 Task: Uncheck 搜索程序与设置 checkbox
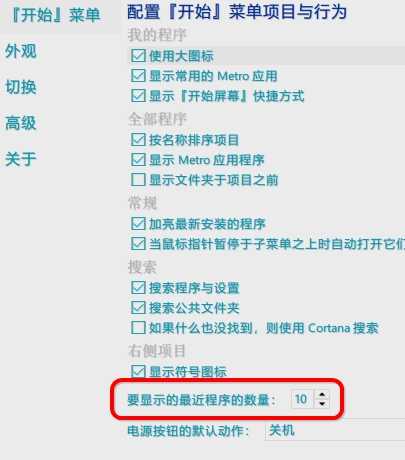pyautogui.click(x=138, y=288)
